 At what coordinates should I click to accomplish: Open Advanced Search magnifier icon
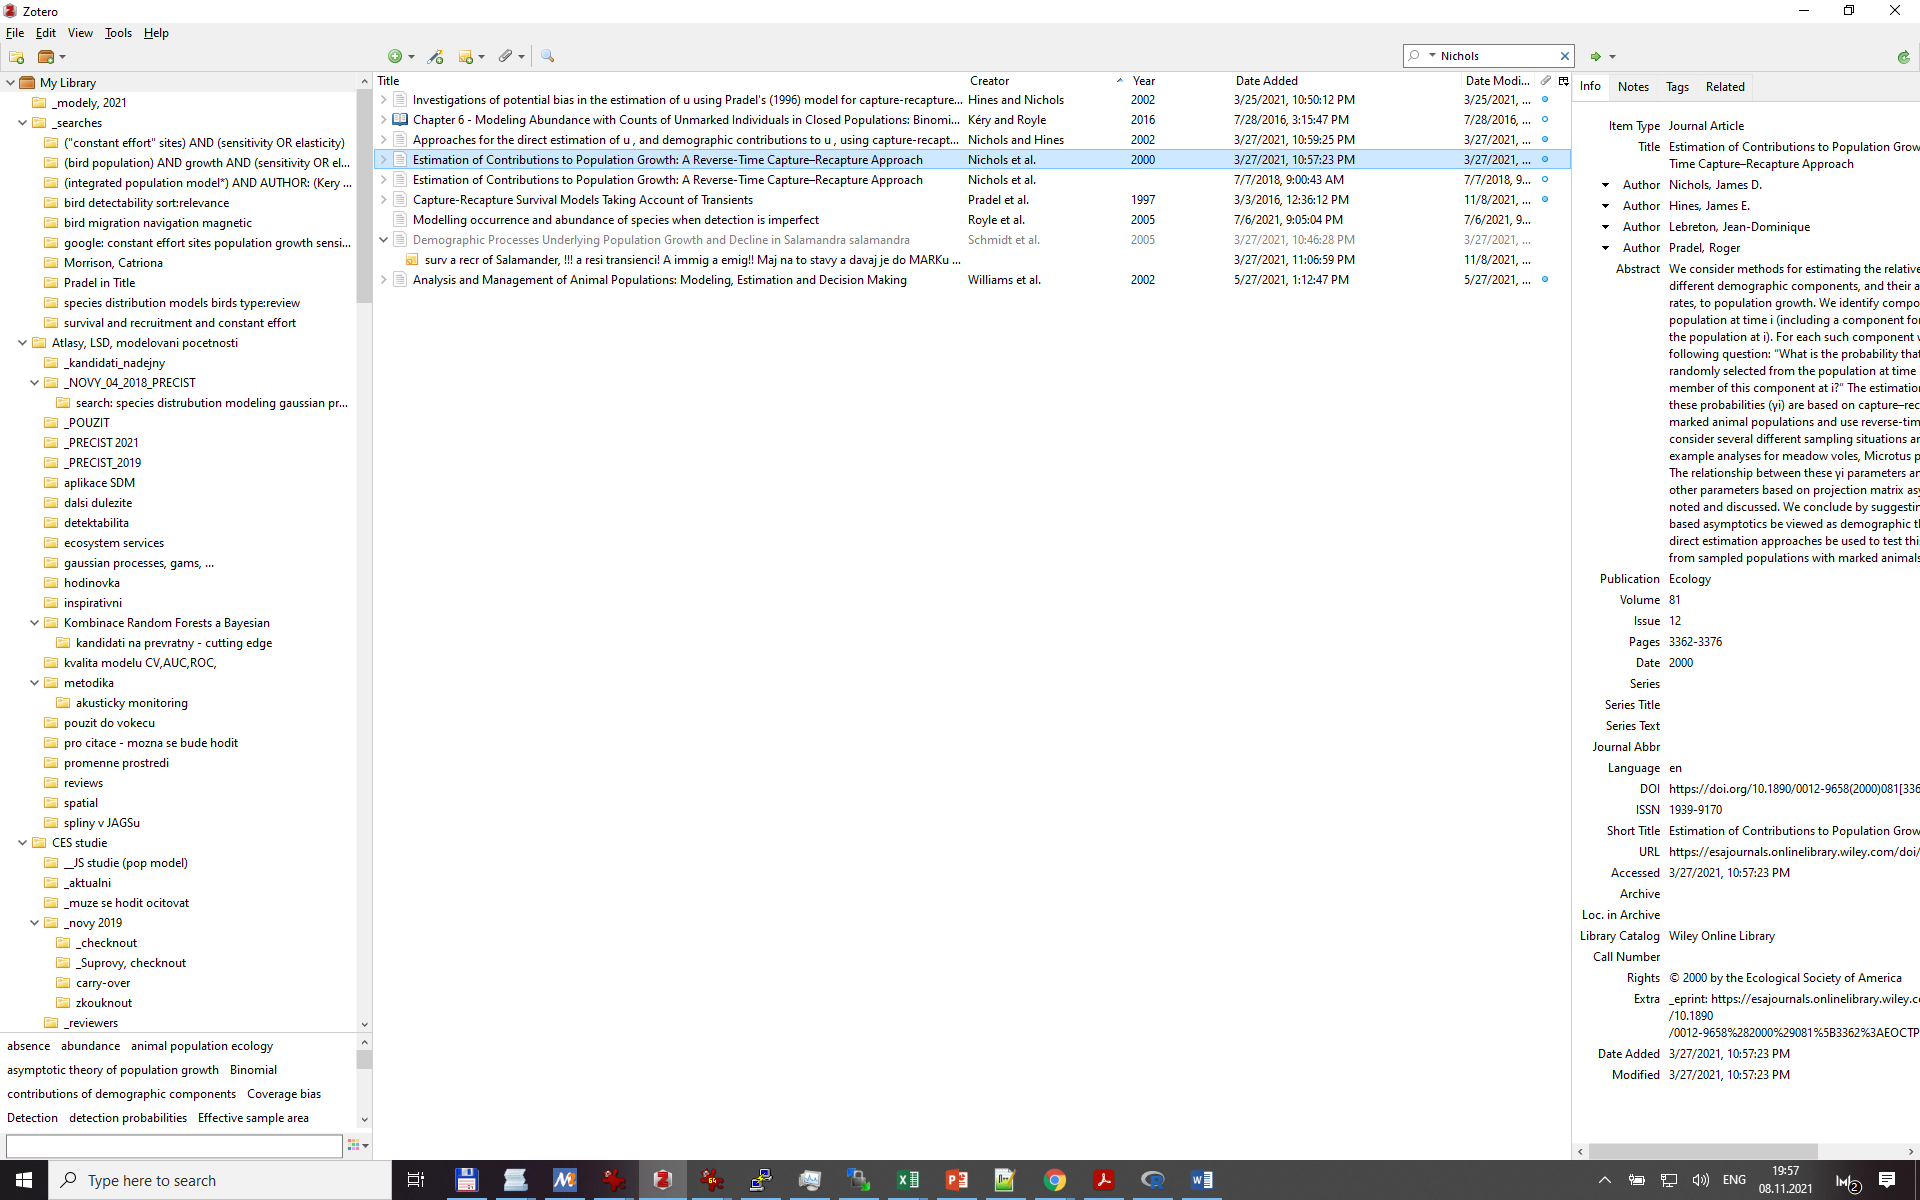tap(547, 57)
